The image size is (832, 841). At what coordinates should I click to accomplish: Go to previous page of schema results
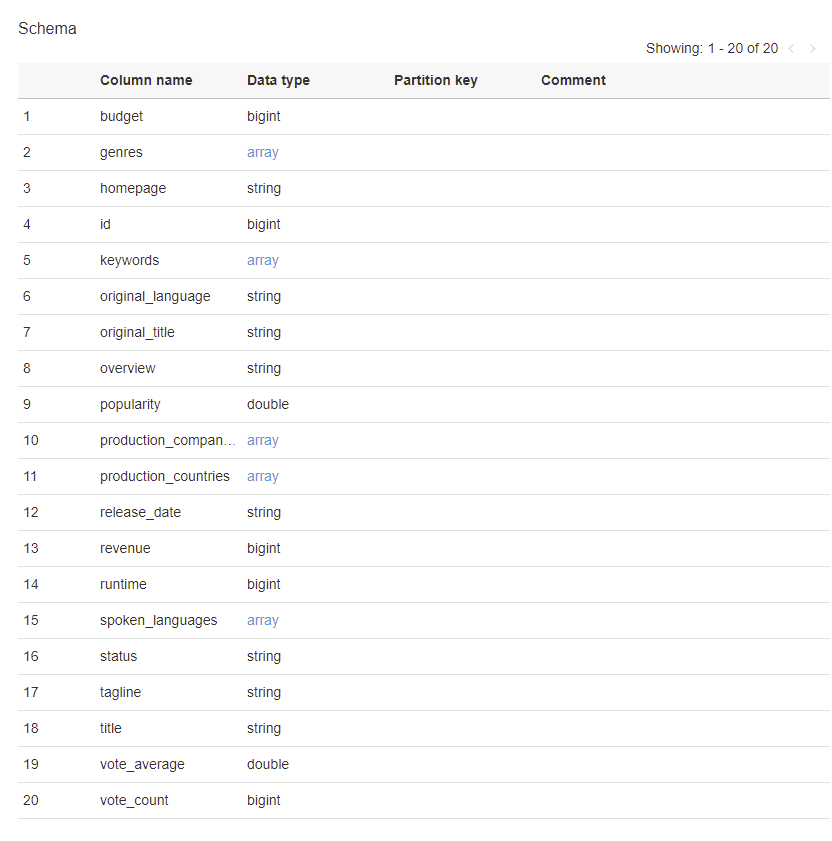(x=791, y=48)
